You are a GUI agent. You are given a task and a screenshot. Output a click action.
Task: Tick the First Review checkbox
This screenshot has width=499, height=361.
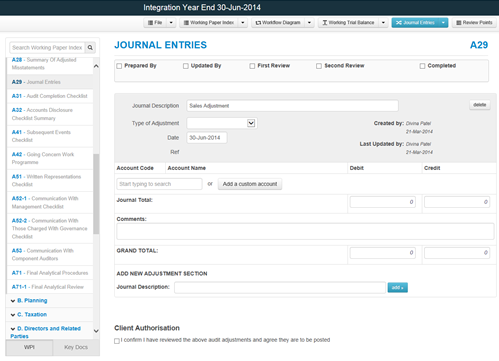[x=252, y=66]
